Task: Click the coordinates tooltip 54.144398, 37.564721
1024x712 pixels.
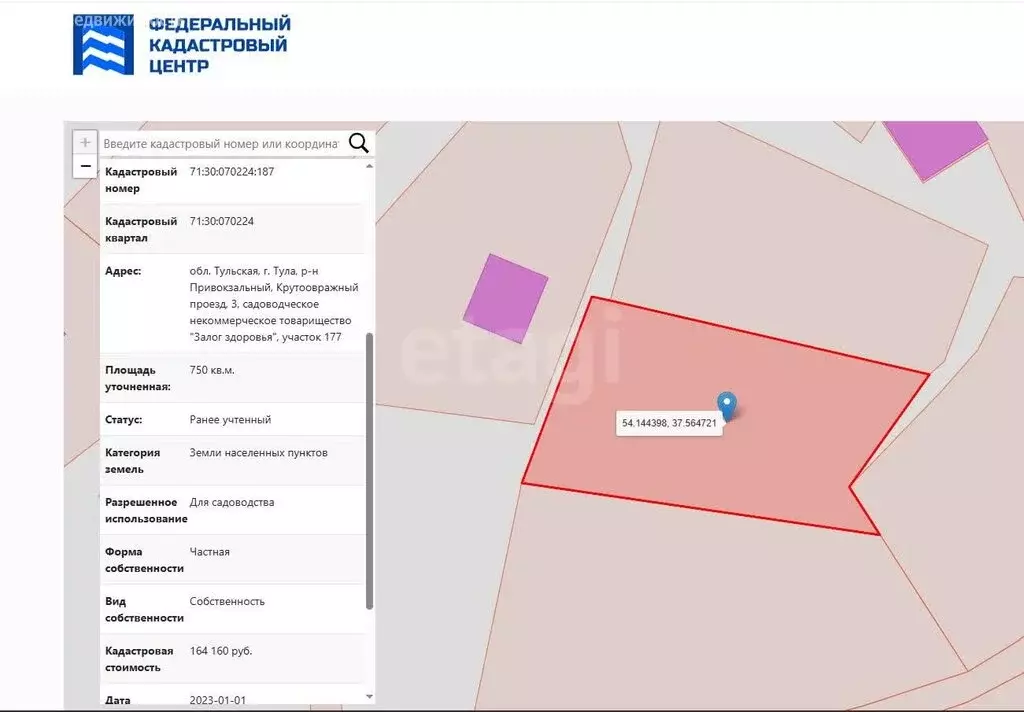Action: (668, 422)
